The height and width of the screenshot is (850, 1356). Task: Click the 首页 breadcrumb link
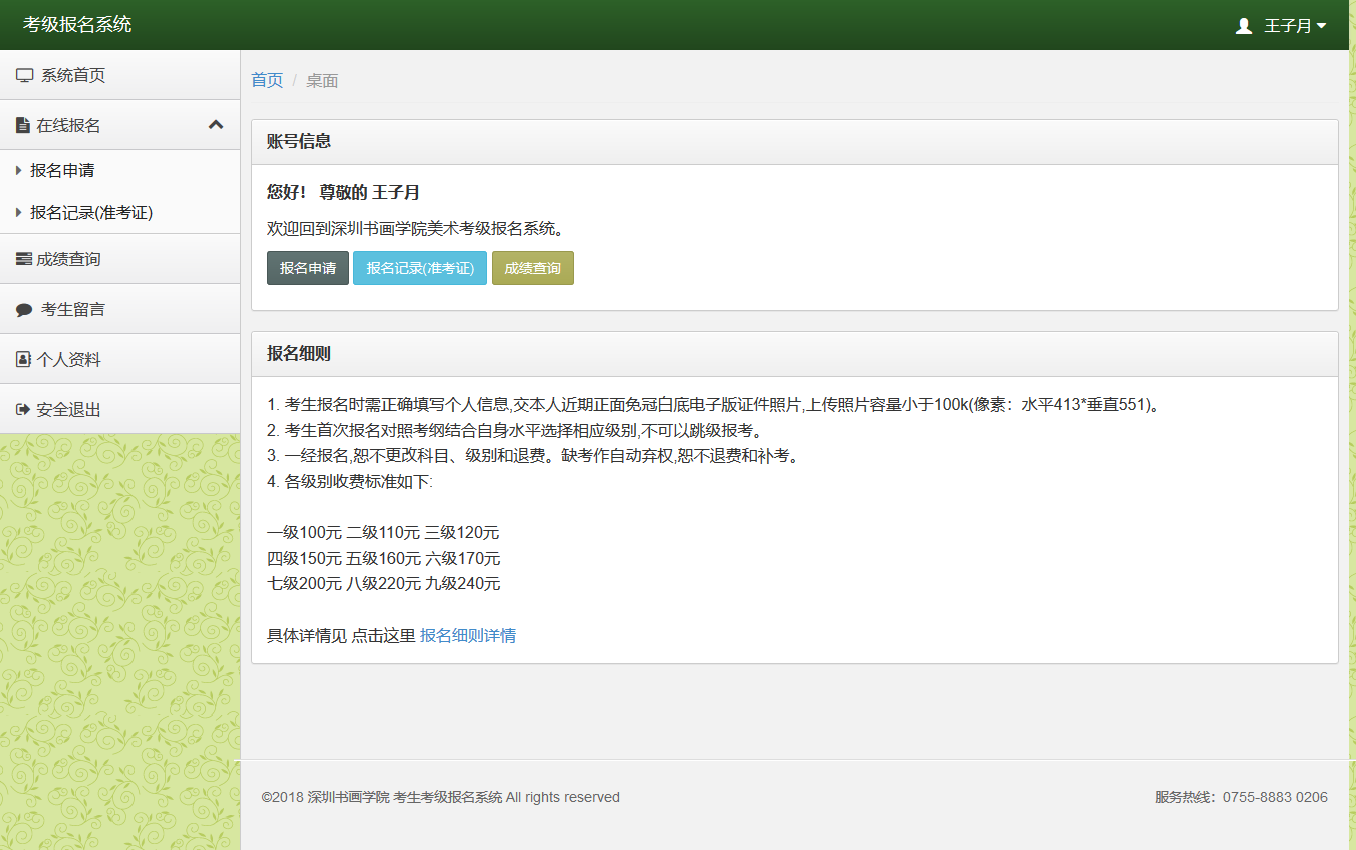(x=267, y=81)
